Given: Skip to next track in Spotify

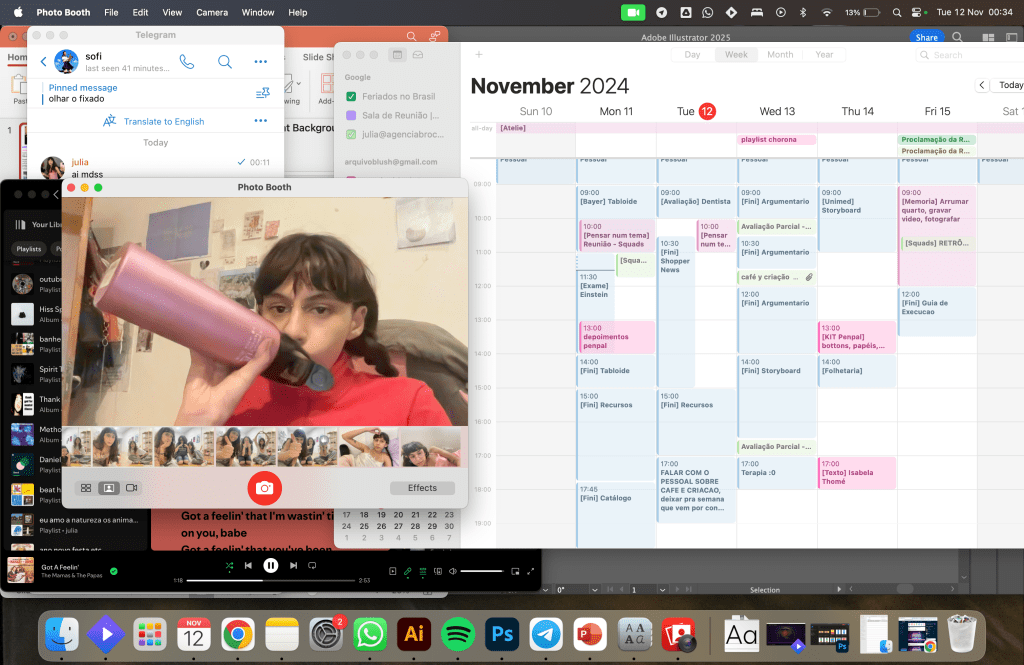Looking at the screenshot, I should click(293, 565).
